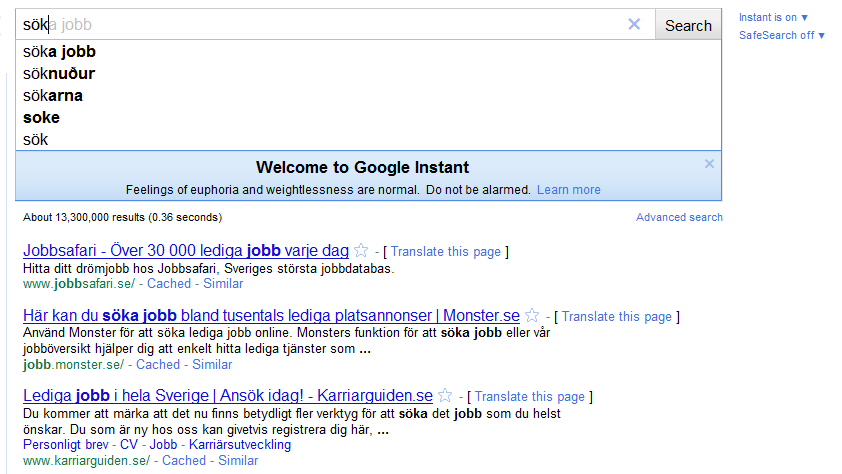Viewport: 842px width, 474px height.
Task: Open the Personligt brev sitelink
Action: [66, 444]
